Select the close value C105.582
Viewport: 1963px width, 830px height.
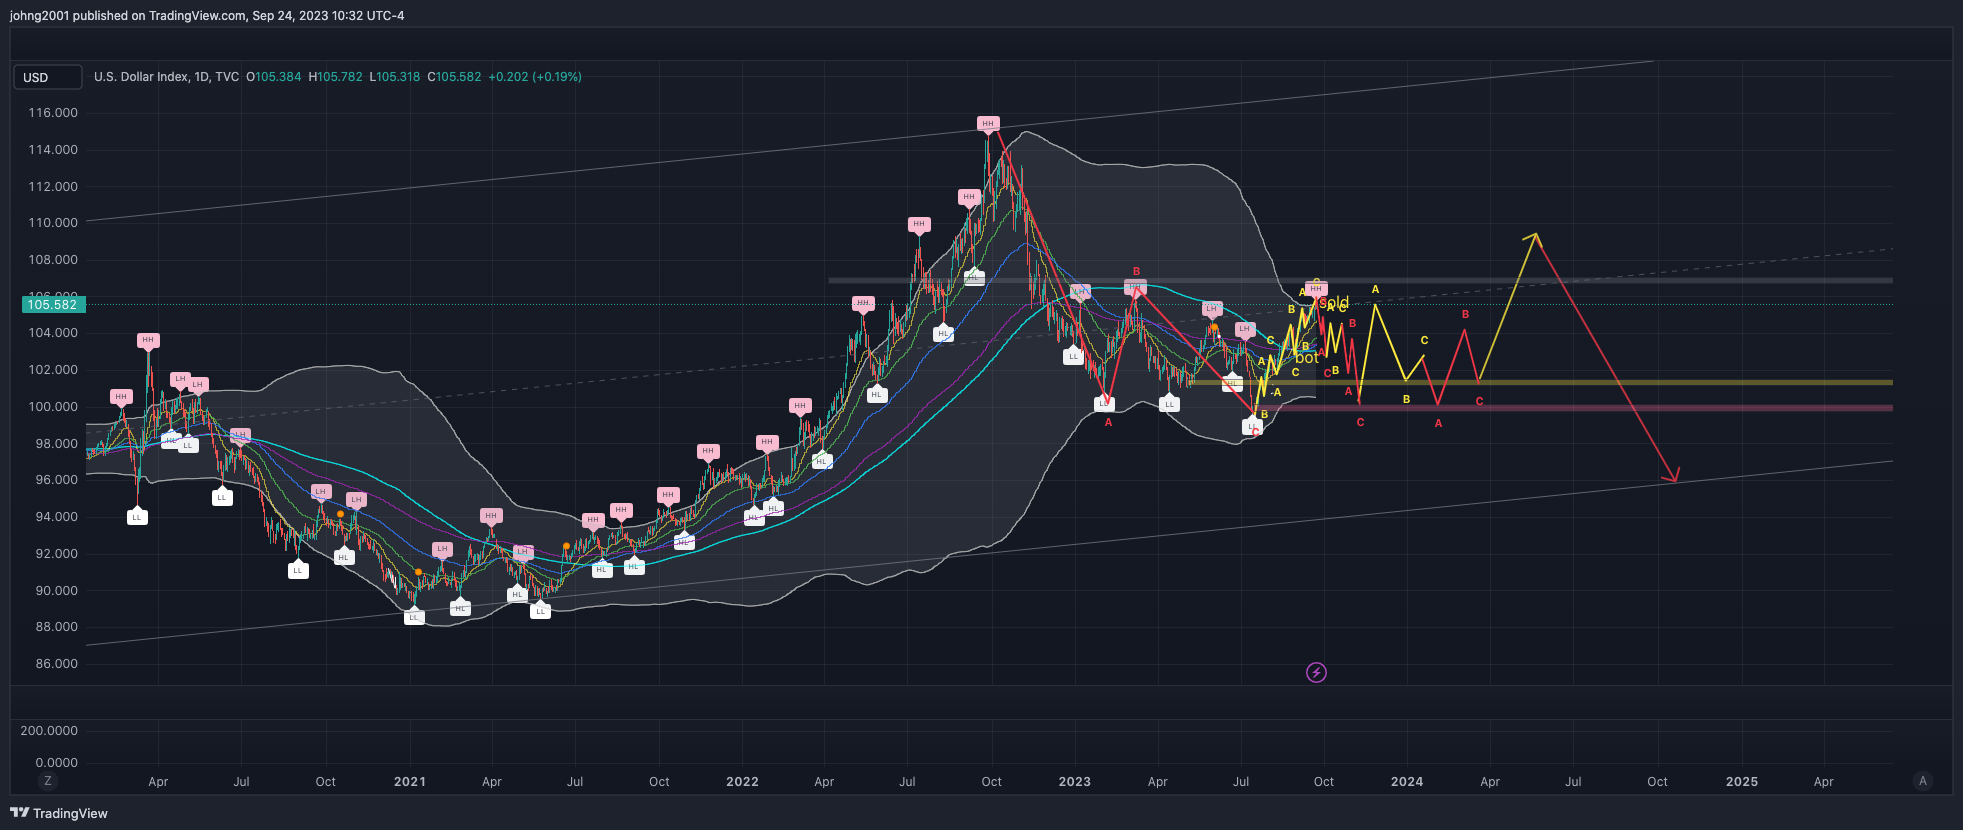coord(454,77)
